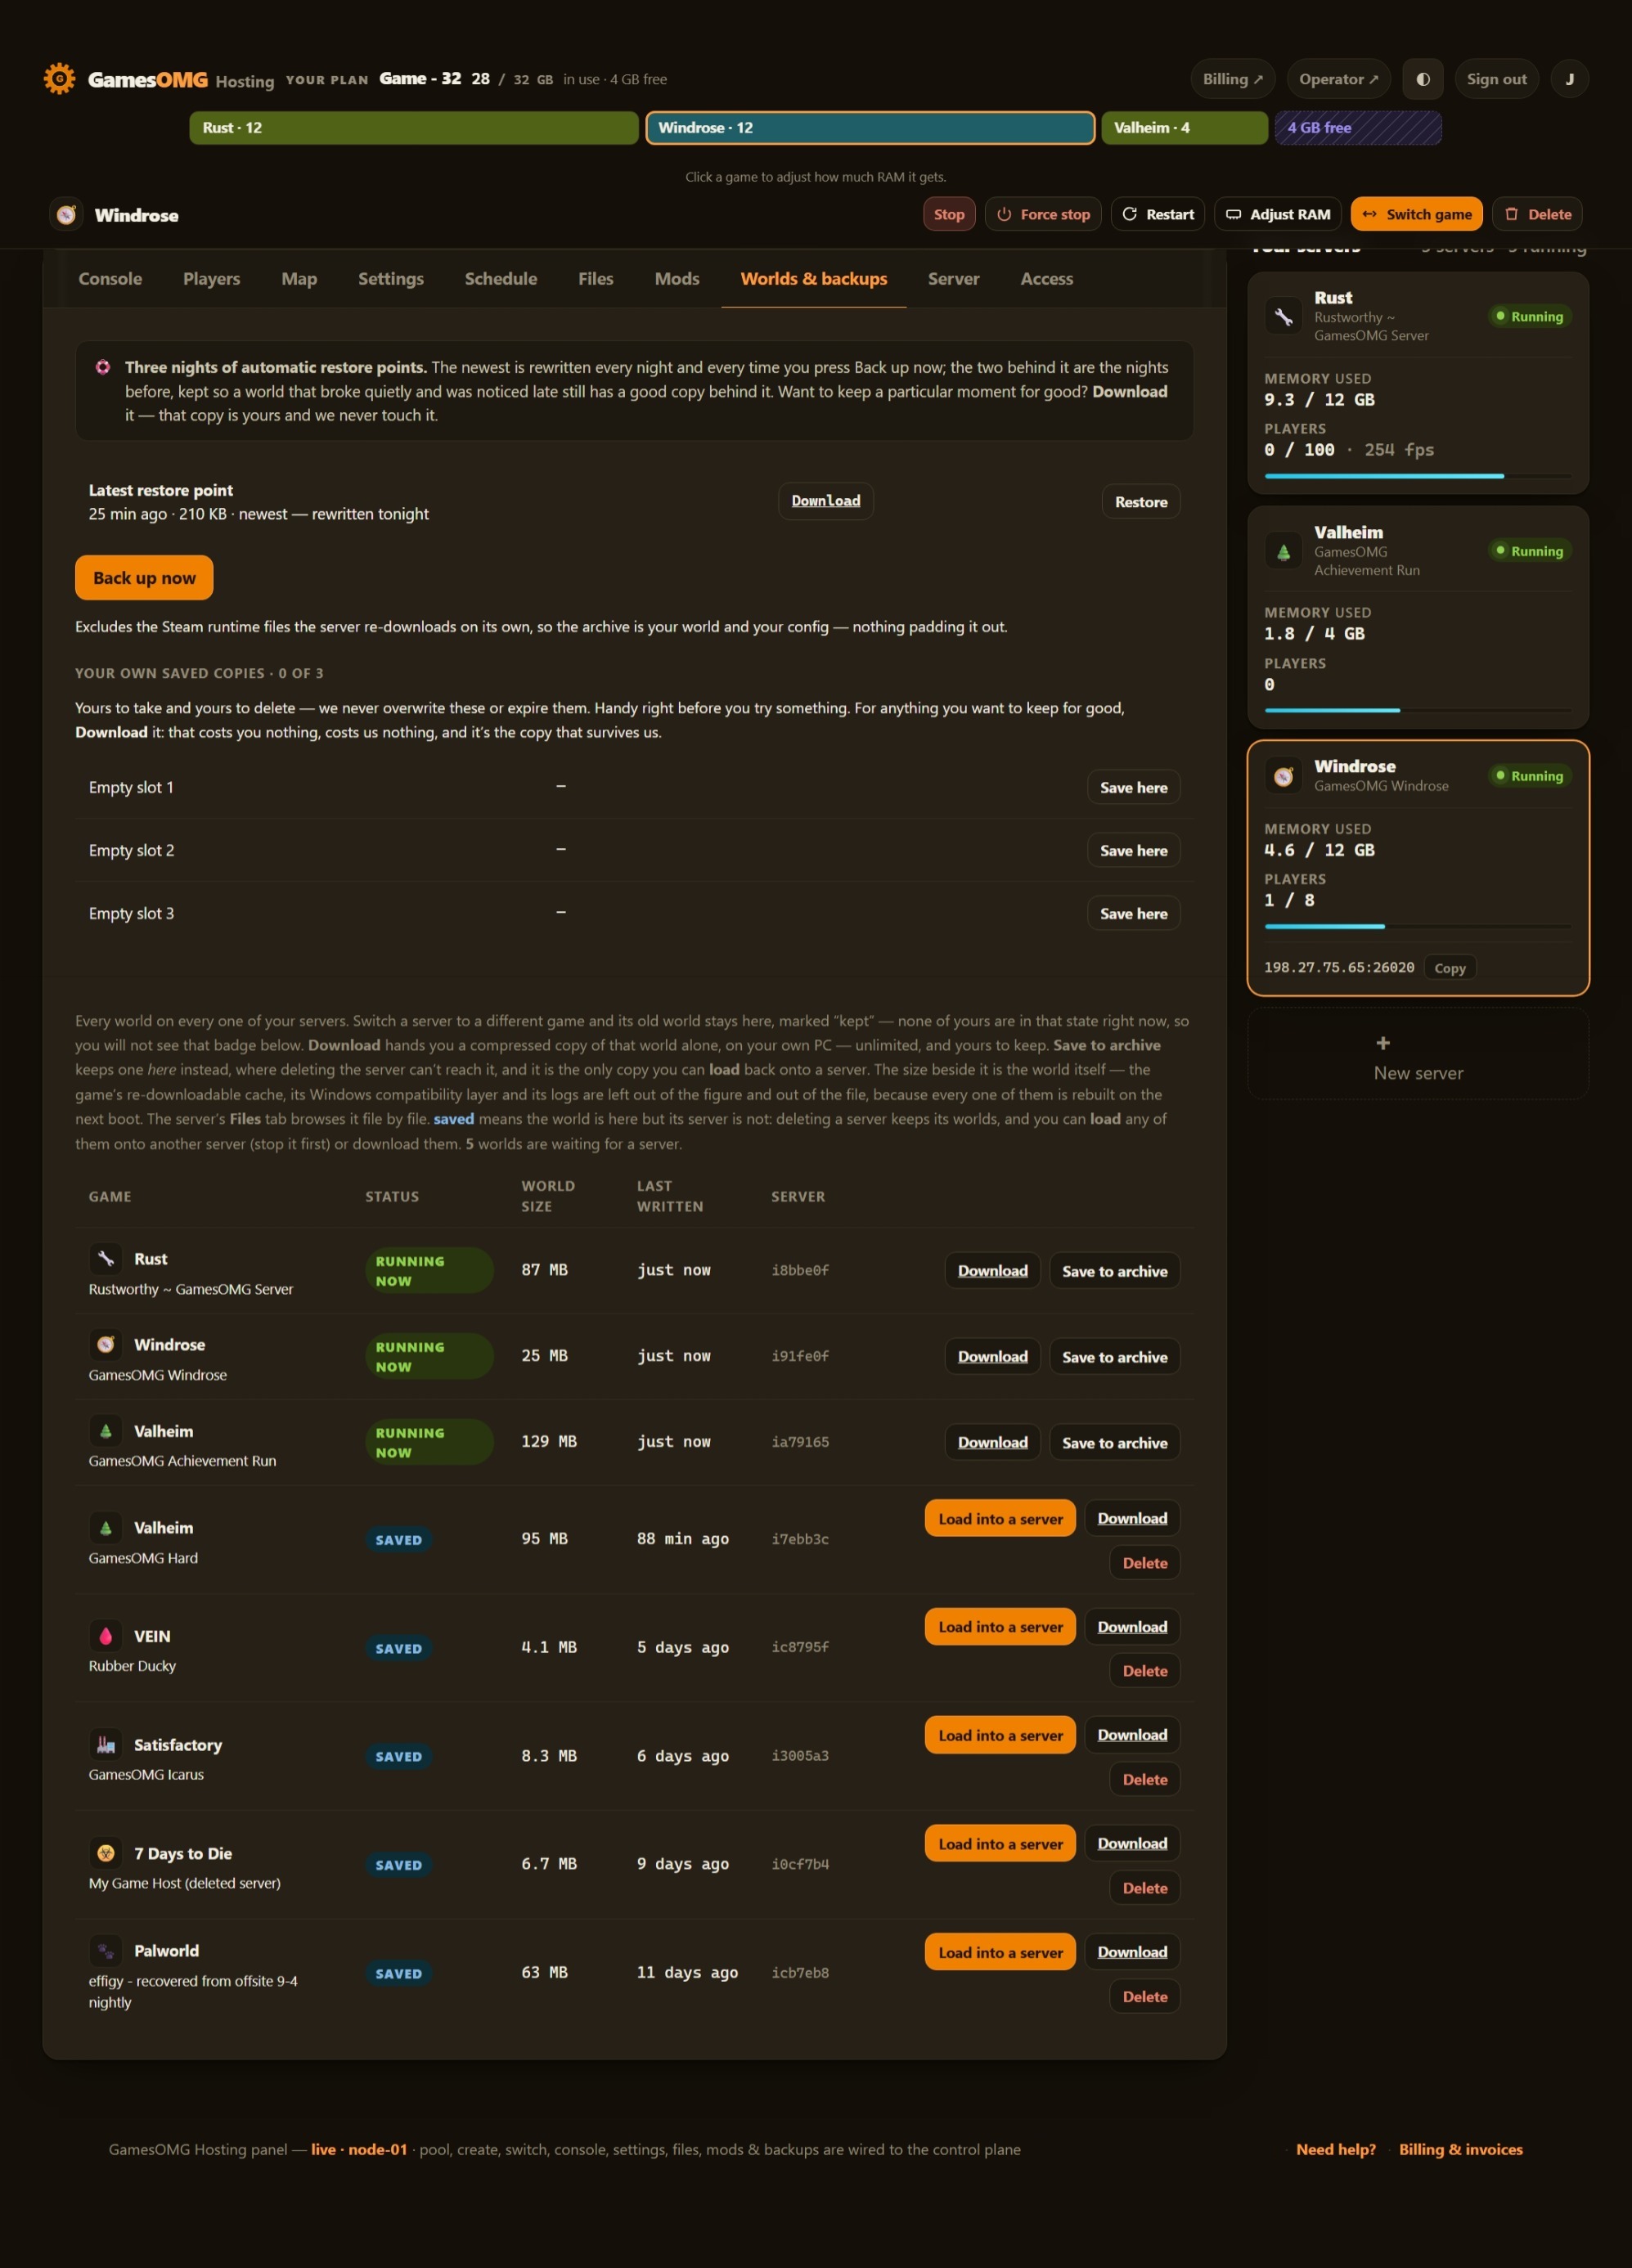Click the Palworld icon
The height and width of the screenshot is (2268, 1632).
coord(105,1950)
